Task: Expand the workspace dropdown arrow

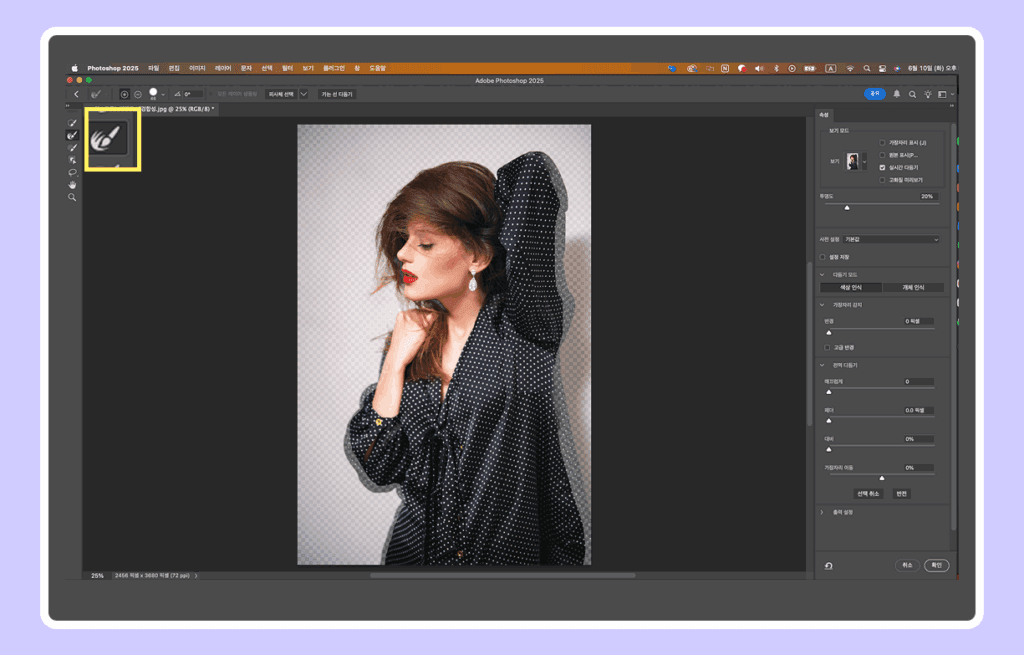Action: (952, 94)
